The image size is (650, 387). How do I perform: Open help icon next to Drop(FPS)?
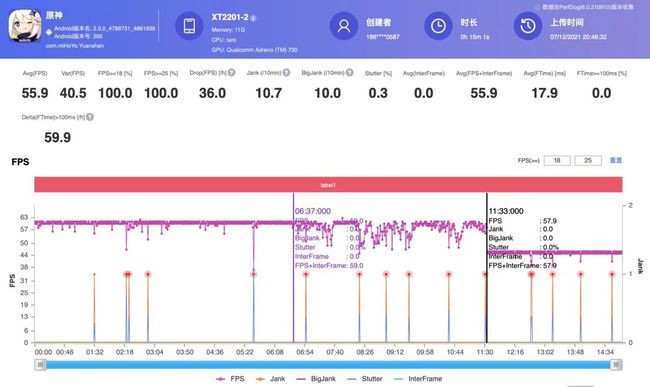pyautogui.click(x=231, y=73)
